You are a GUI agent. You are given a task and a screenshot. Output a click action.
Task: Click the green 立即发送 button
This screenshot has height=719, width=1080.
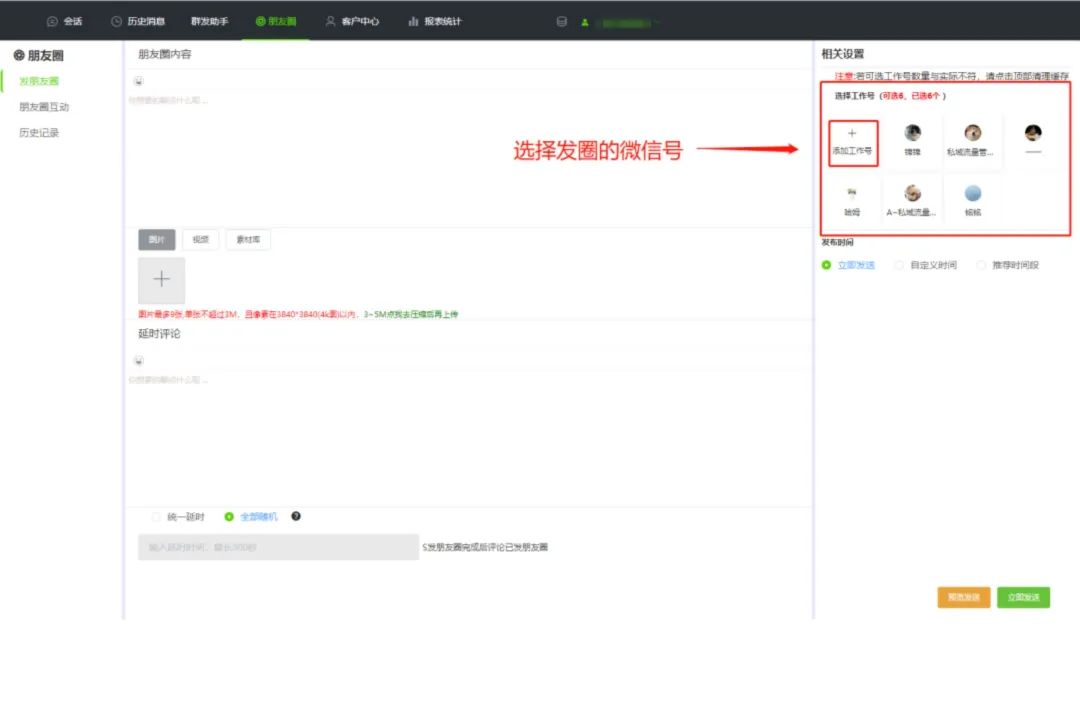[1023, 597]
